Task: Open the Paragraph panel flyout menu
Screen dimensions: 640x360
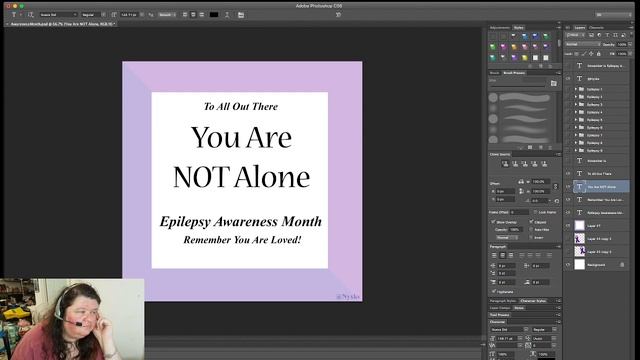Action: click(558, 247)
